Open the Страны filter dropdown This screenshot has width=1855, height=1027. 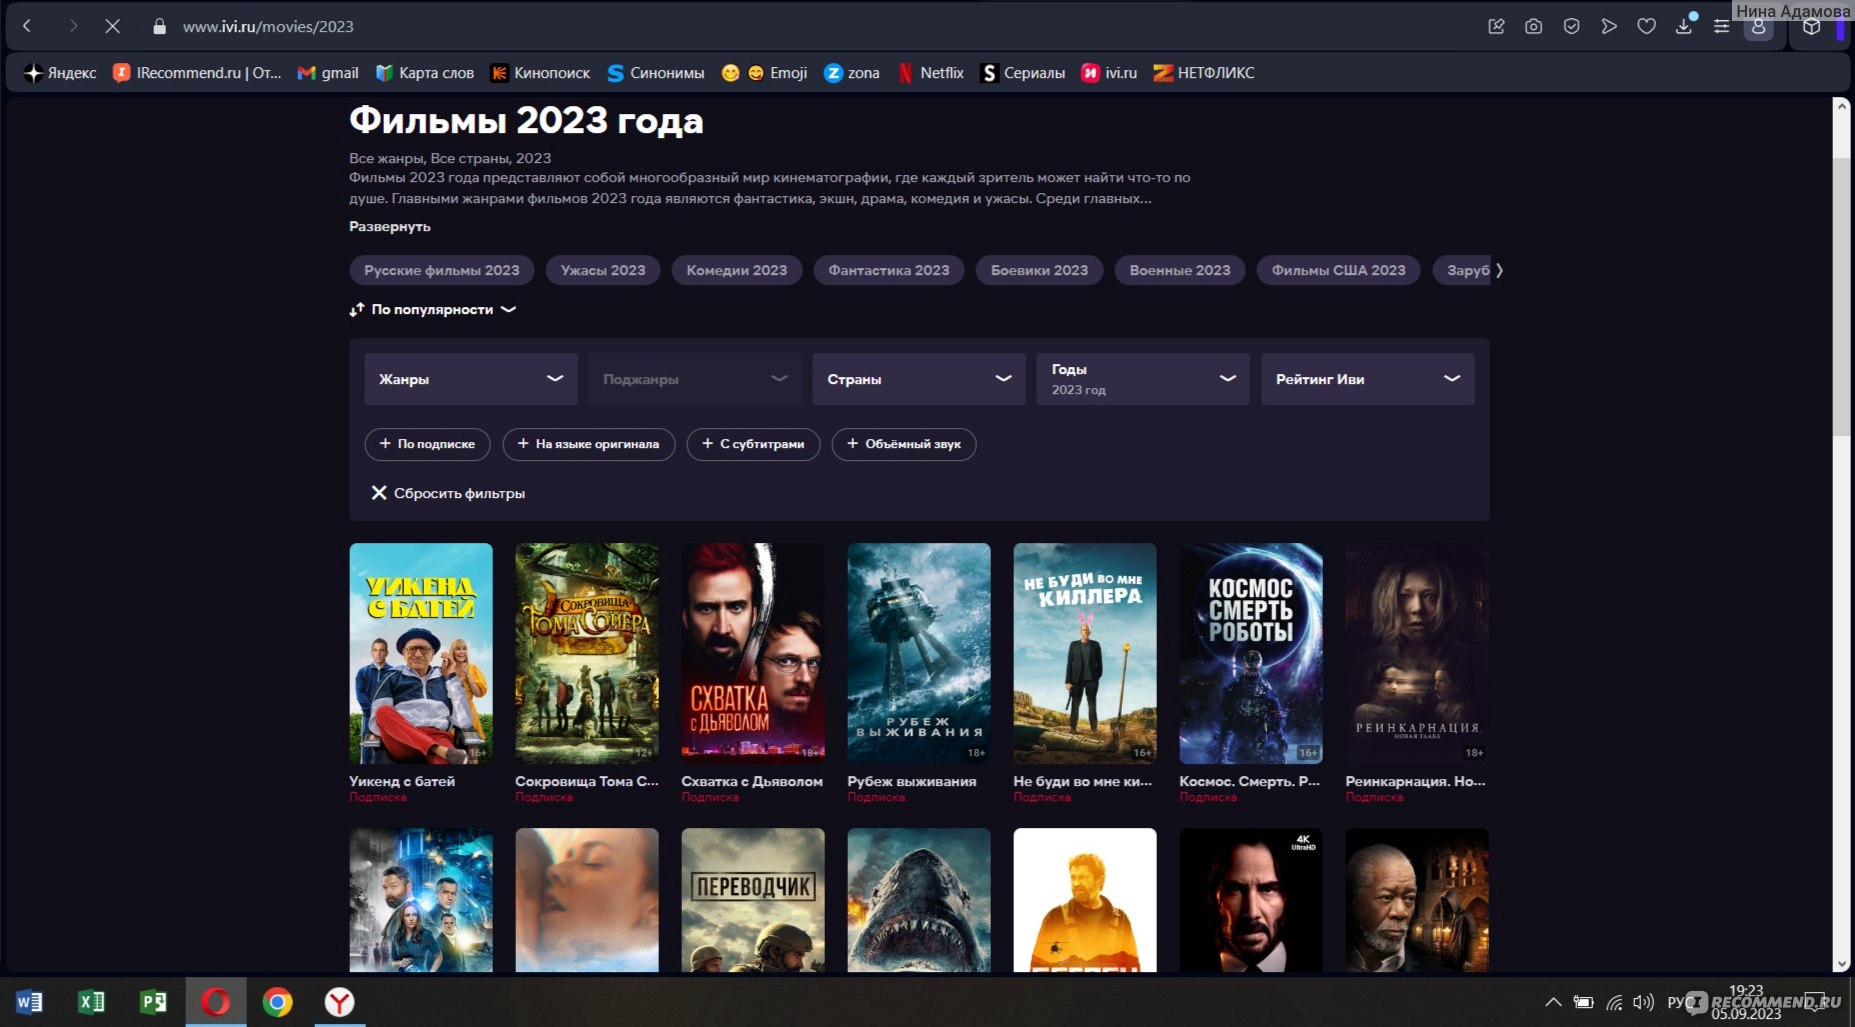(x=919, y=379)
